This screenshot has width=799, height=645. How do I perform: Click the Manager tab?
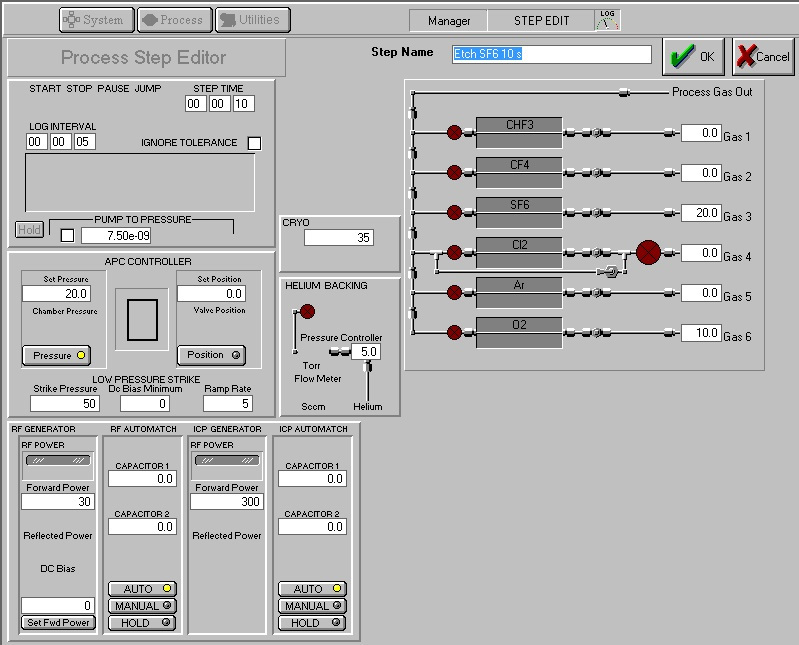[x=449, y=21]
